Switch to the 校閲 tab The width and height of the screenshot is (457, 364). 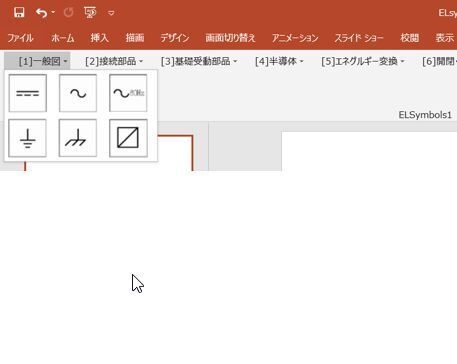[x=409, y=38]
